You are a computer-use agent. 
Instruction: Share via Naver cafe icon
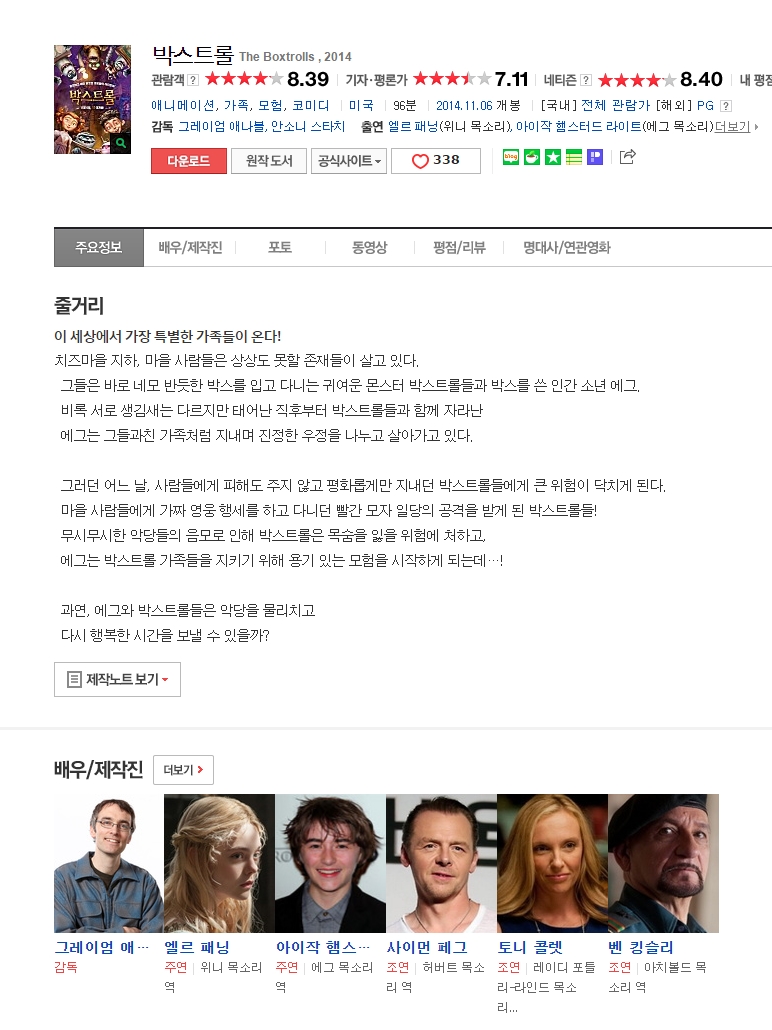(x=532, y=157)
